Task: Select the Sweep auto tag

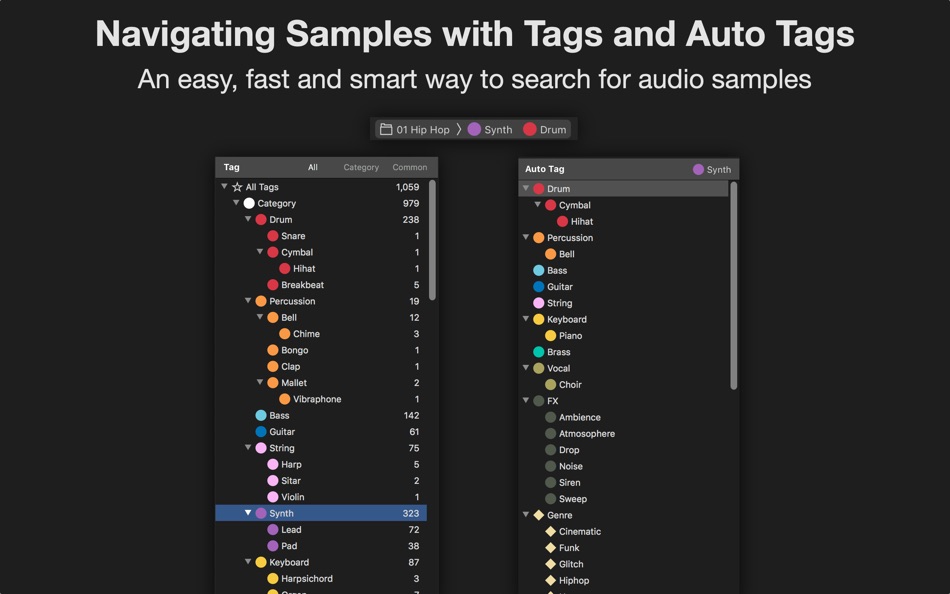Action: coord(623,499)
